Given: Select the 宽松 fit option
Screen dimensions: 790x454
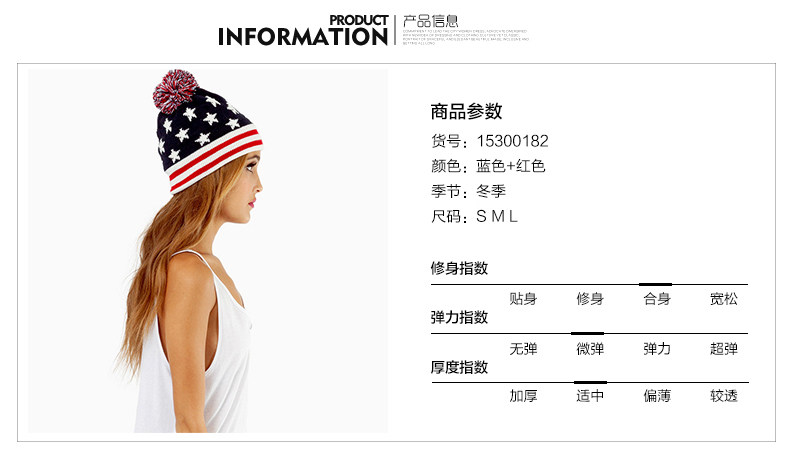Looking at the screenshot, I should (x=724, y=299).
